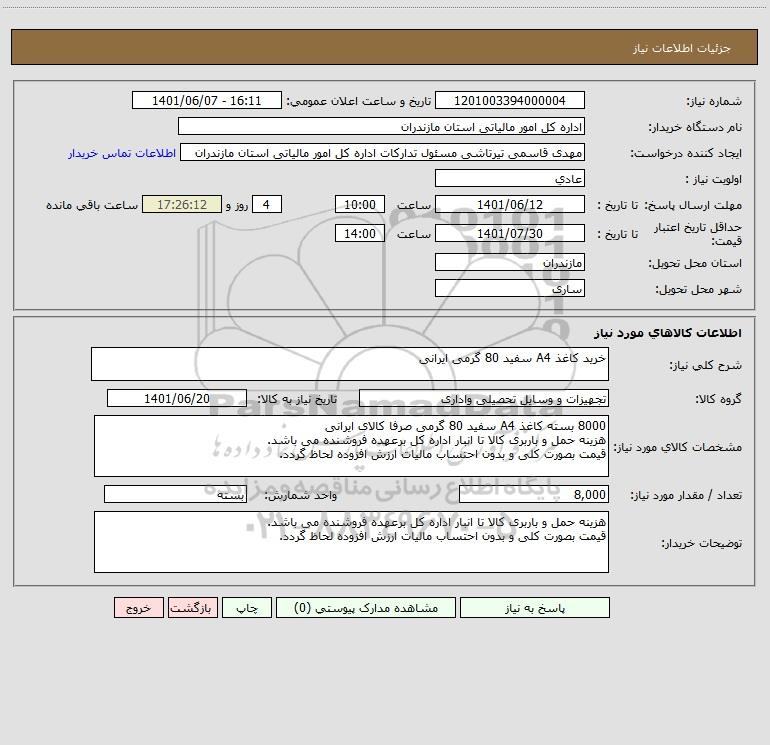Click the label ایجاد کننده درخواست
This screenshot has width=770, height=745.
click(x=686, y=154)
